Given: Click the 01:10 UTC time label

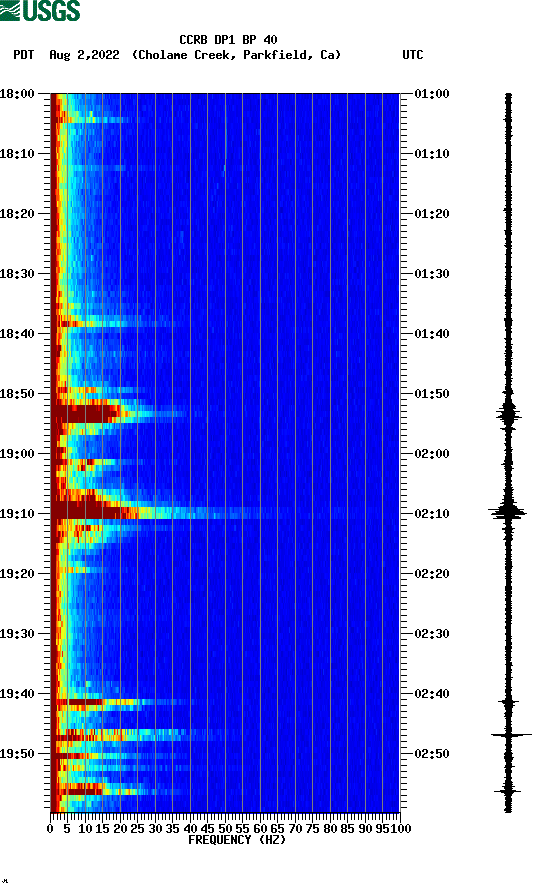Looking at the screenshot, I should [432, 154].
